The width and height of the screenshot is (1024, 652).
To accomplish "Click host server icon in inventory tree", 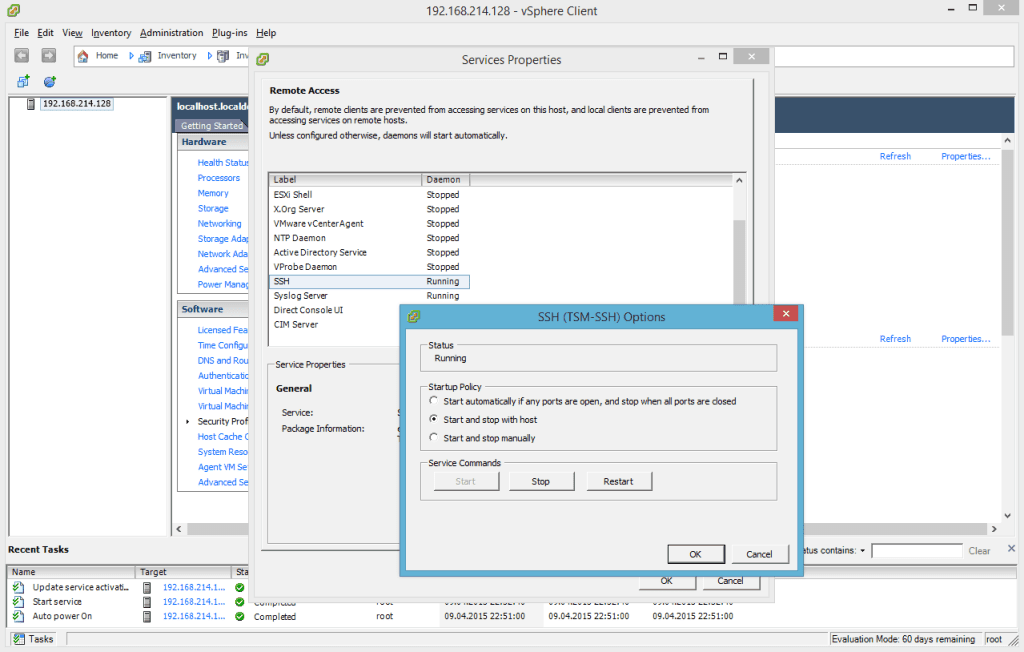I will coord(31,104).
